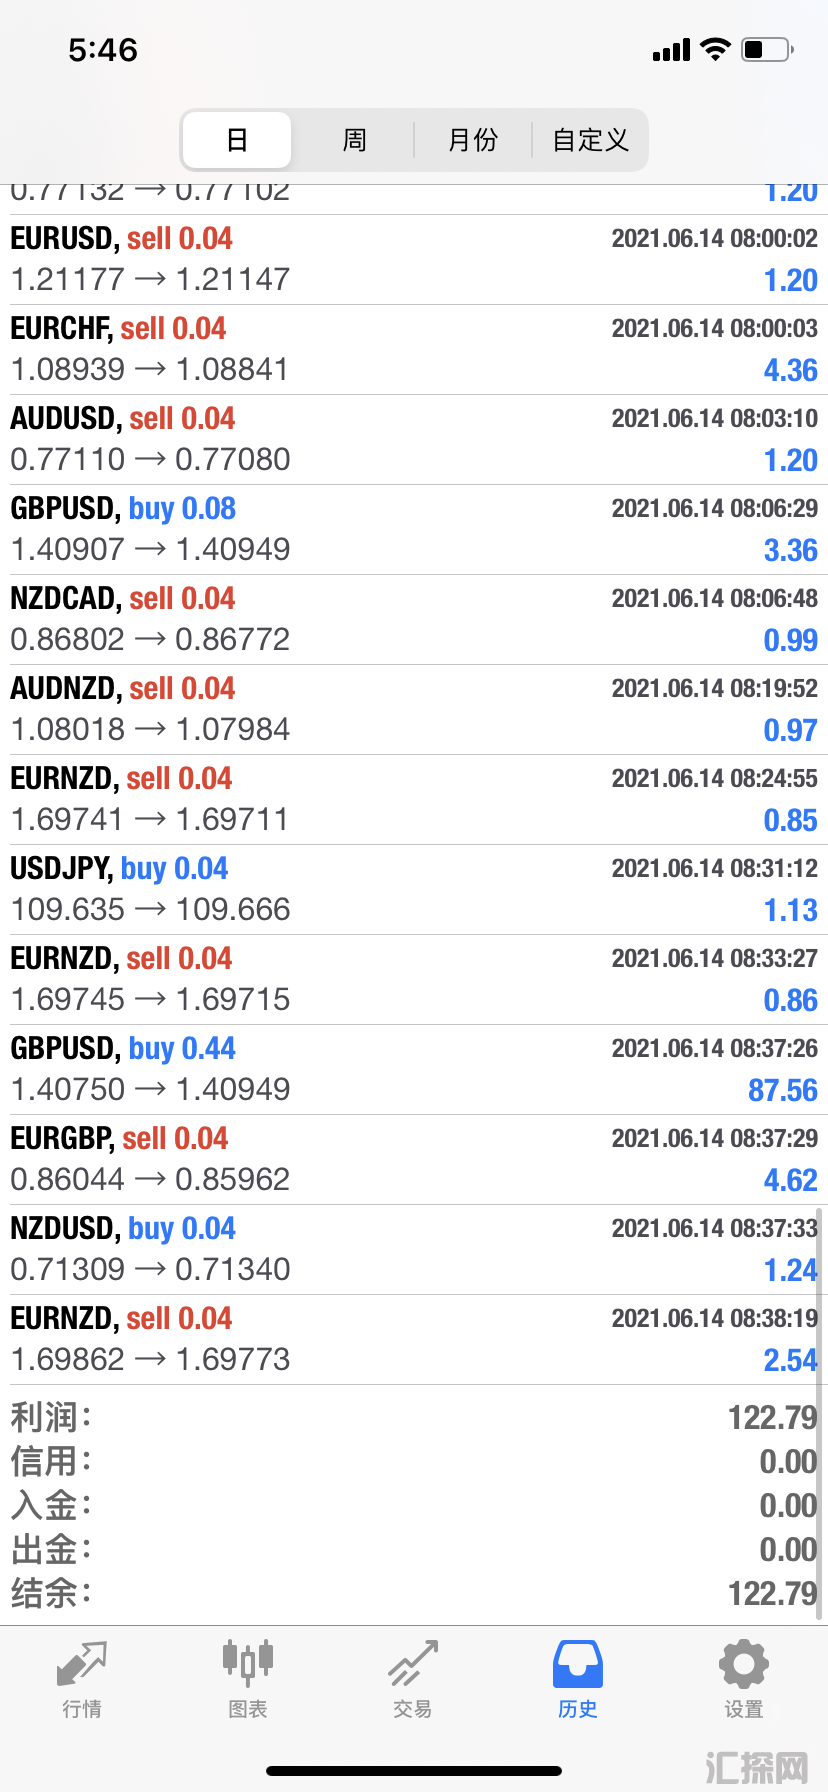Tap the NZDCAD sell 0.04 entry
Screen dimensions: 828x1792
coord(414,620)
